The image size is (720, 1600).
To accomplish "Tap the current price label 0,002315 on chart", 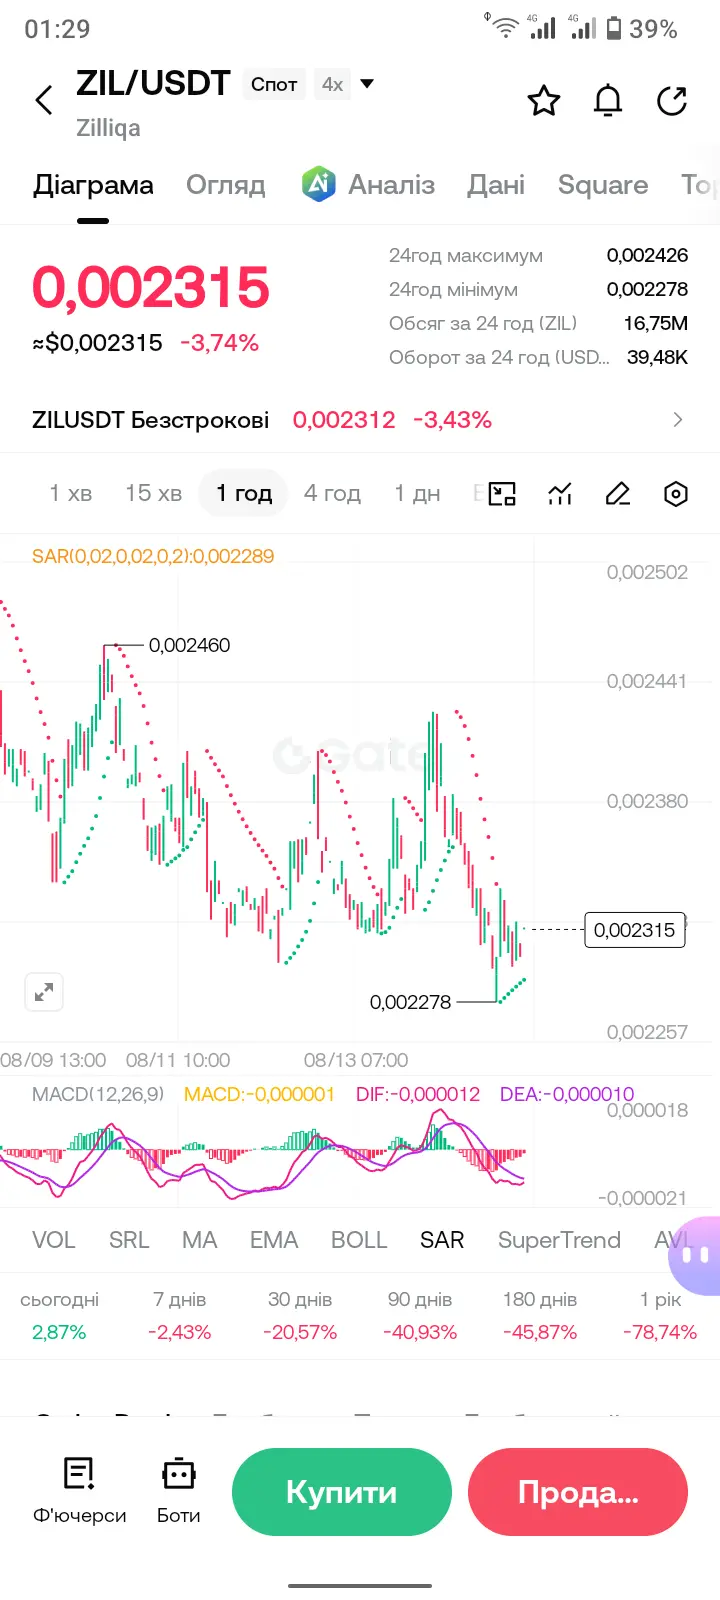I will tap(635, 930).
